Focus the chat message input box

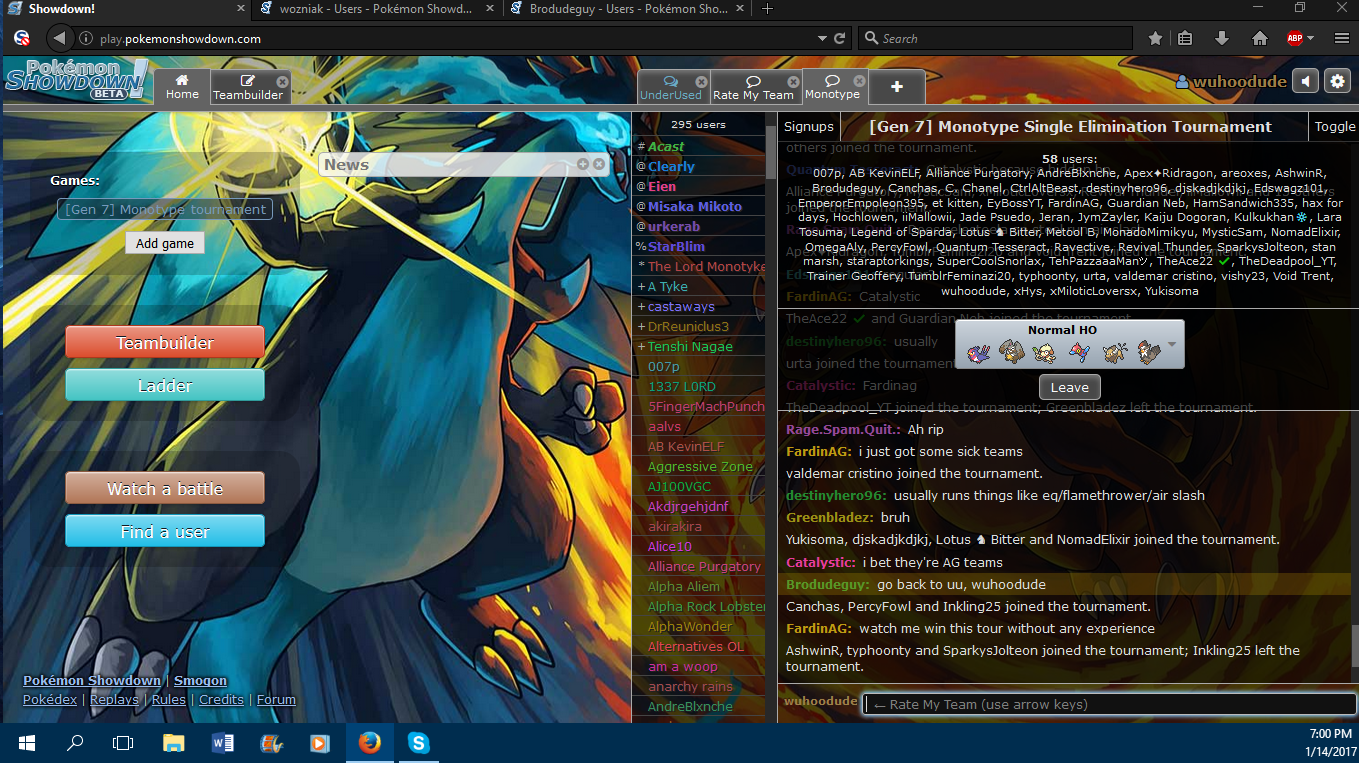point(1109,704)
